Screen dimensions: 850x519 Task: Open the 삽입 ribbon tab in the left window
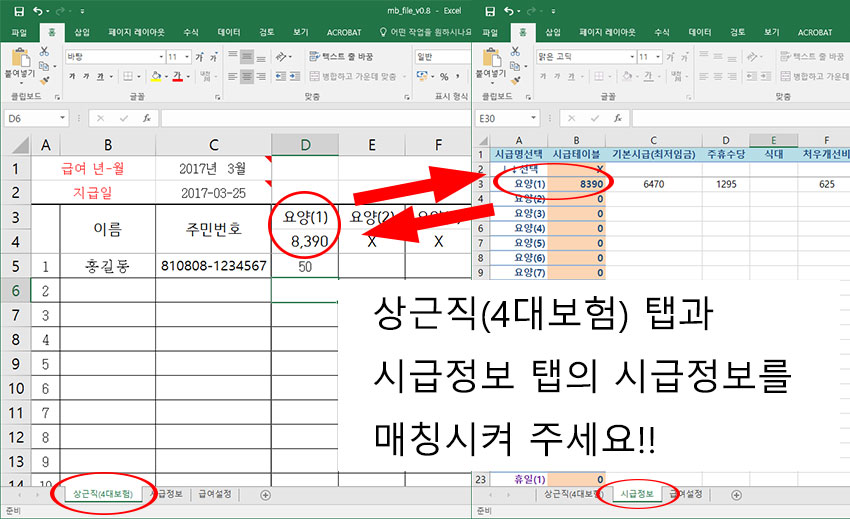tap(81, 32)
